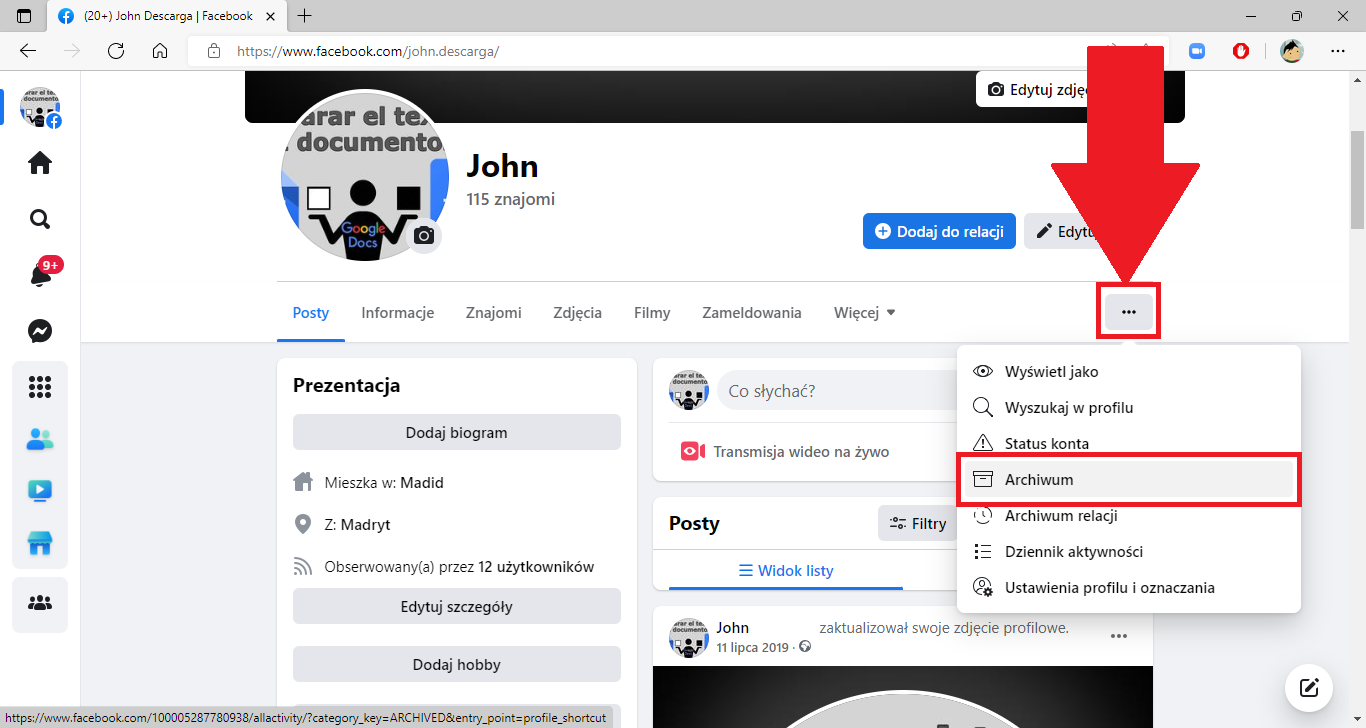
Task: Click camera icon on profile picture
Action: 425,235
